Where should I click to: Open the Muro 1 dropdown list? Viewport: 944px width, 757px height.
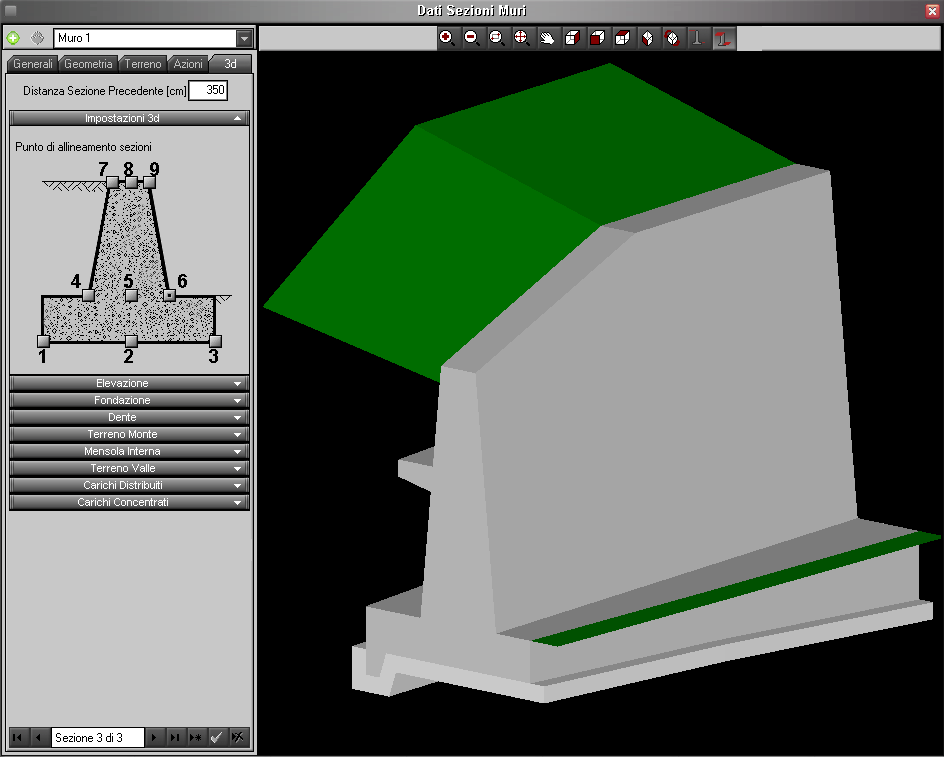point(244,38)
